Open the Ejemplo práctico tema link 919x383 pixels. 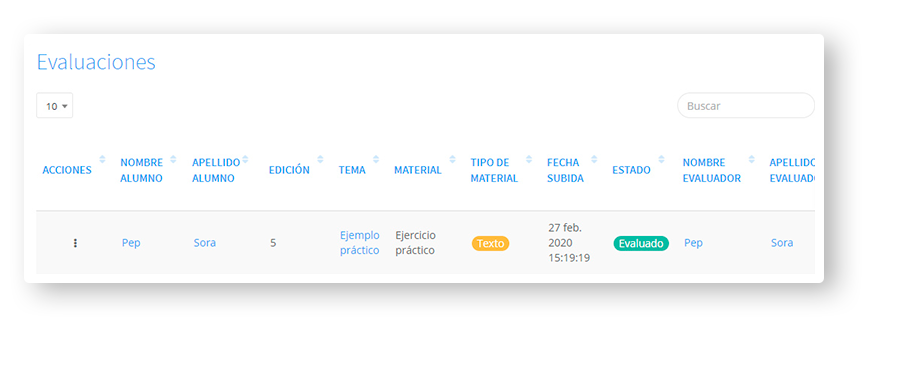360,243
